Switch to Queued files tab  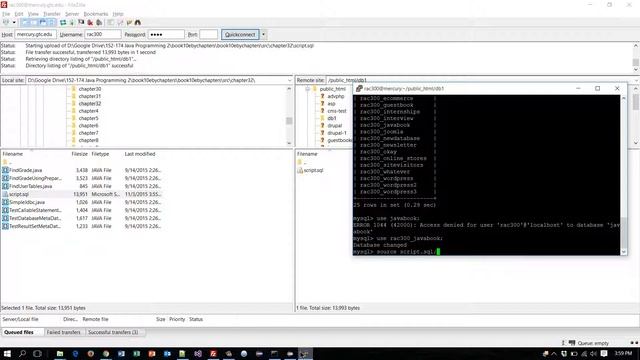pyautogui.click(x=19, y=333)
